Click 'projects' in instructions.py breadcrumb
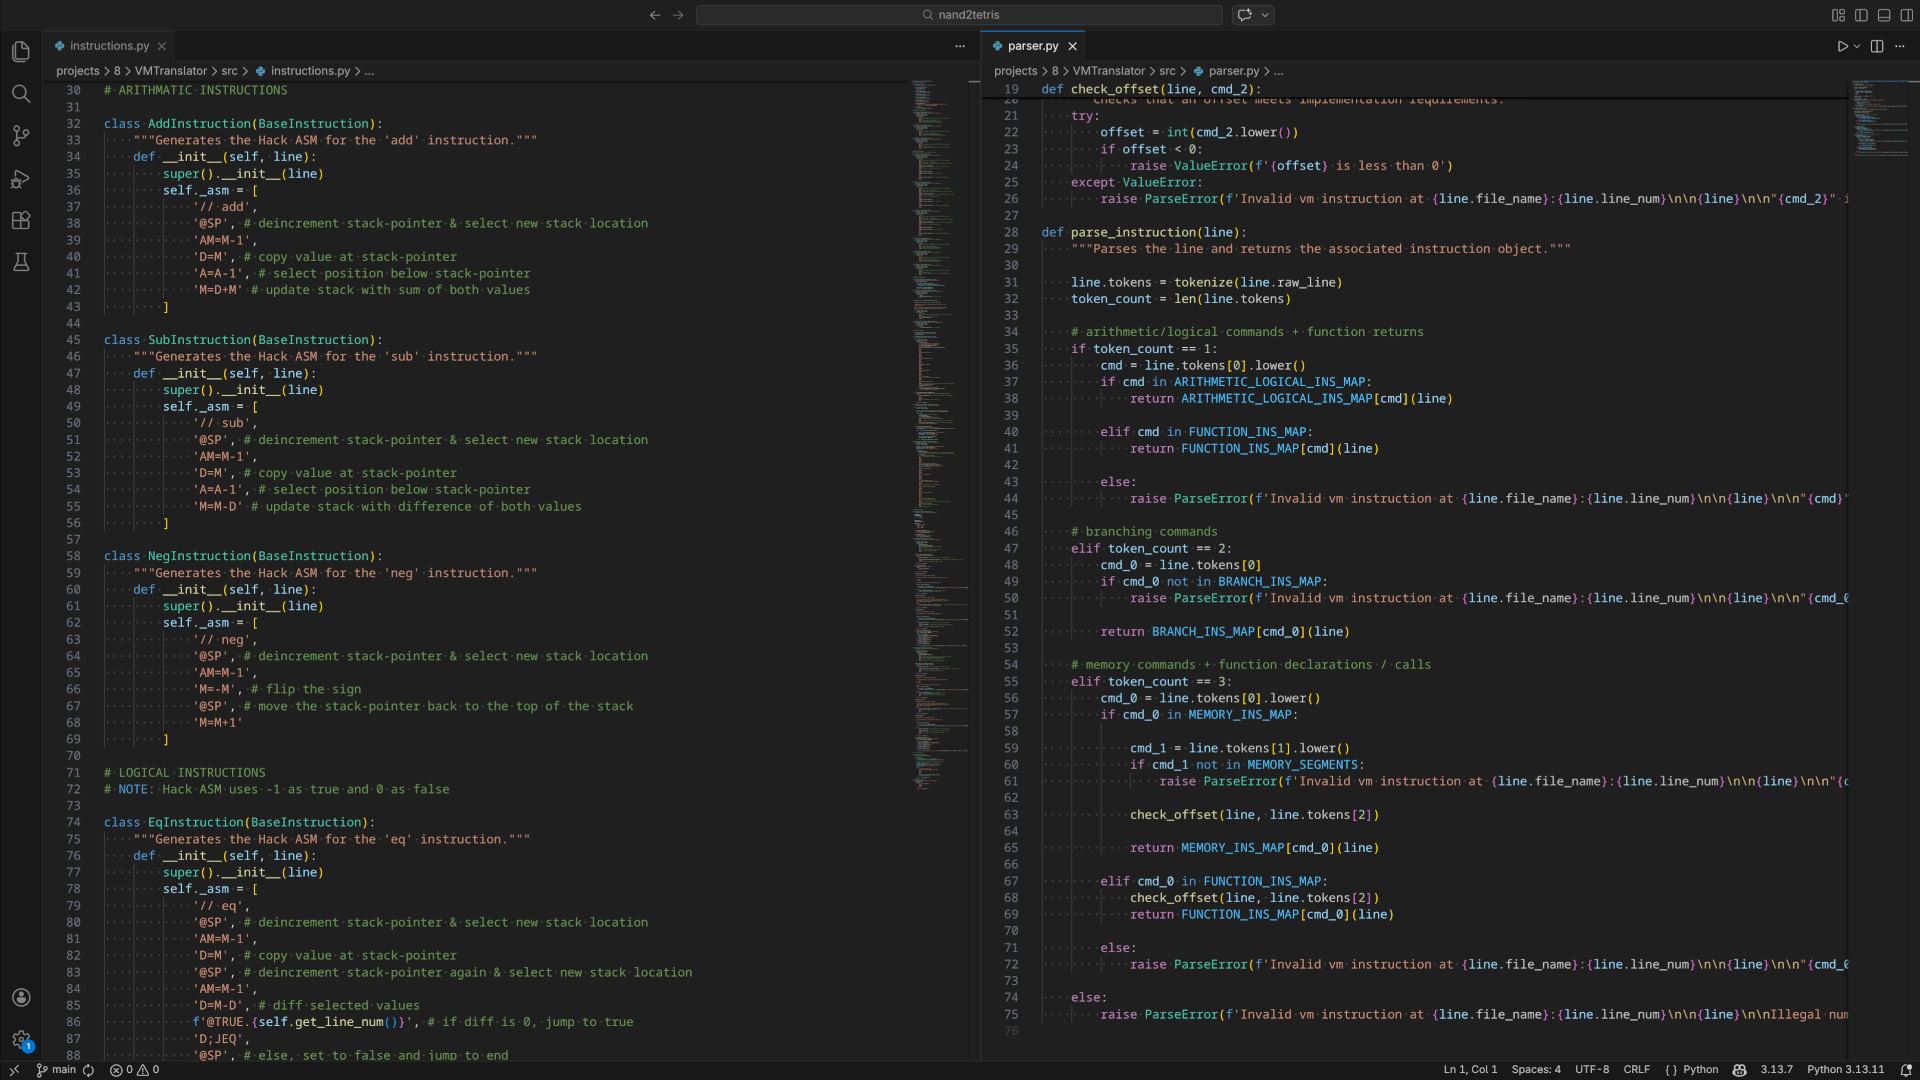This screenshot has width=1920, height=1080. point(78,71)
